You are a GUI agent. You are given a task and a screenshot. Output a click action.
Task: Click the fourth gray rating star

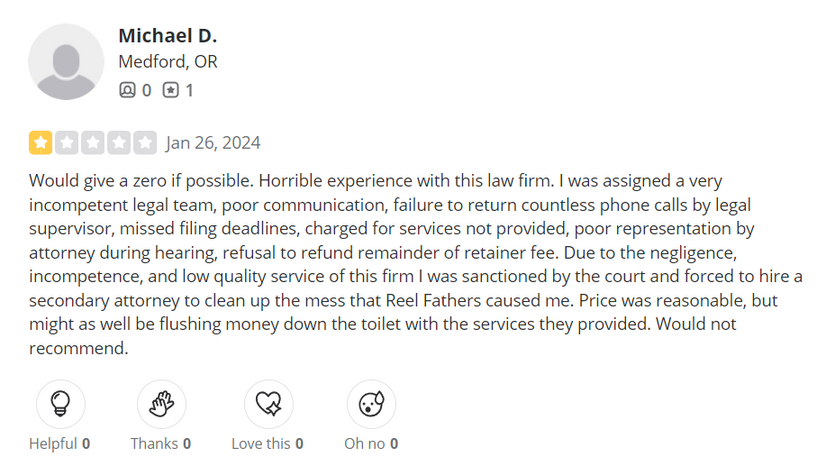[x=119, y=143]
